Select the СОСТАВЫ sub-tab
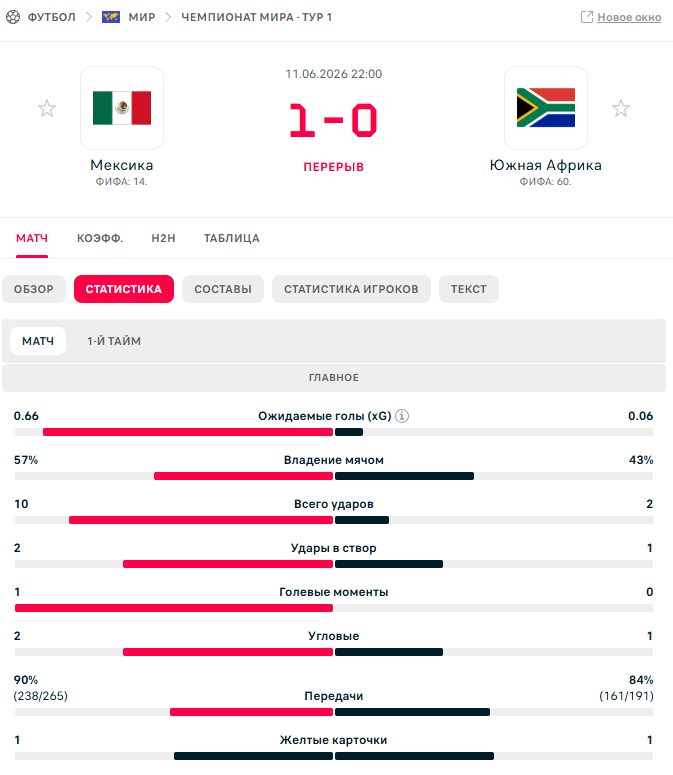The image size is (673, 775). coord(223,289)
